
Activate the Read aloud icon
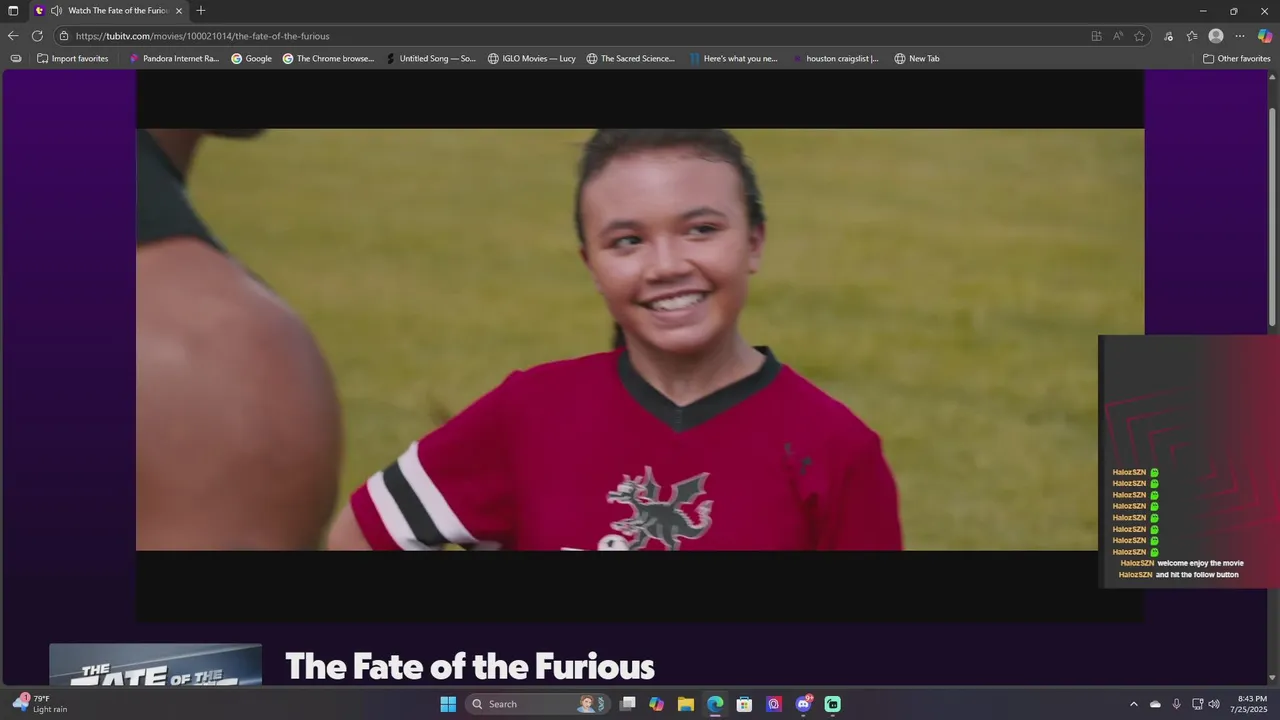click(x=1118, y=36)
